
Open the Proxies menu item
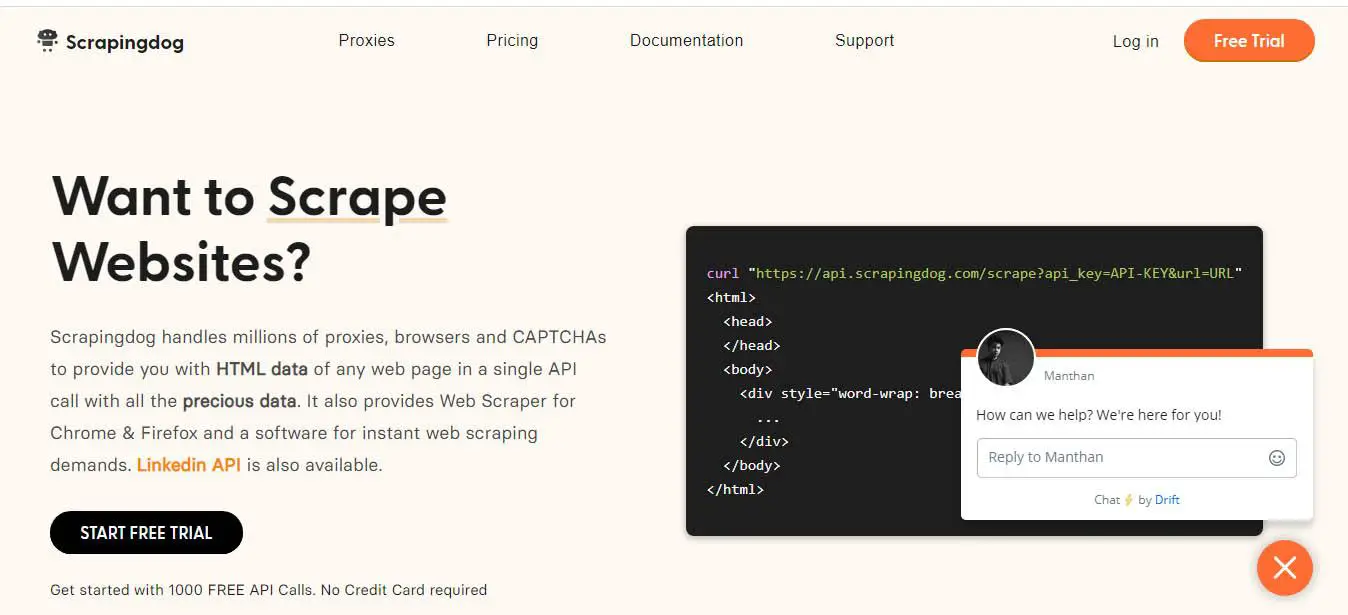click(x=366, y=41)
